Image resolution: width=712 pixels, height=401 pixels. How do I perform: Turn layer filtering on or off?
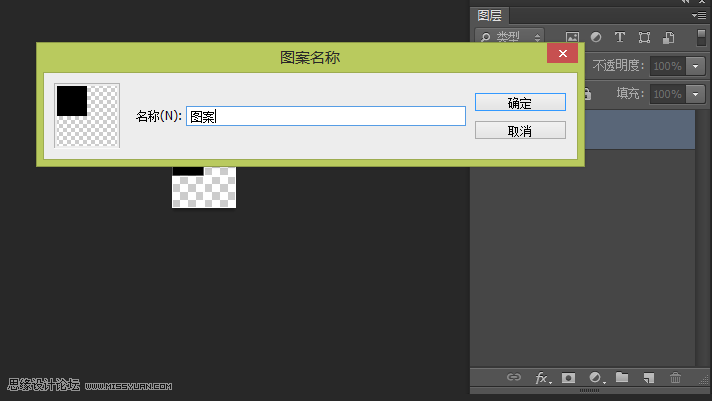[x=701, y=36]
